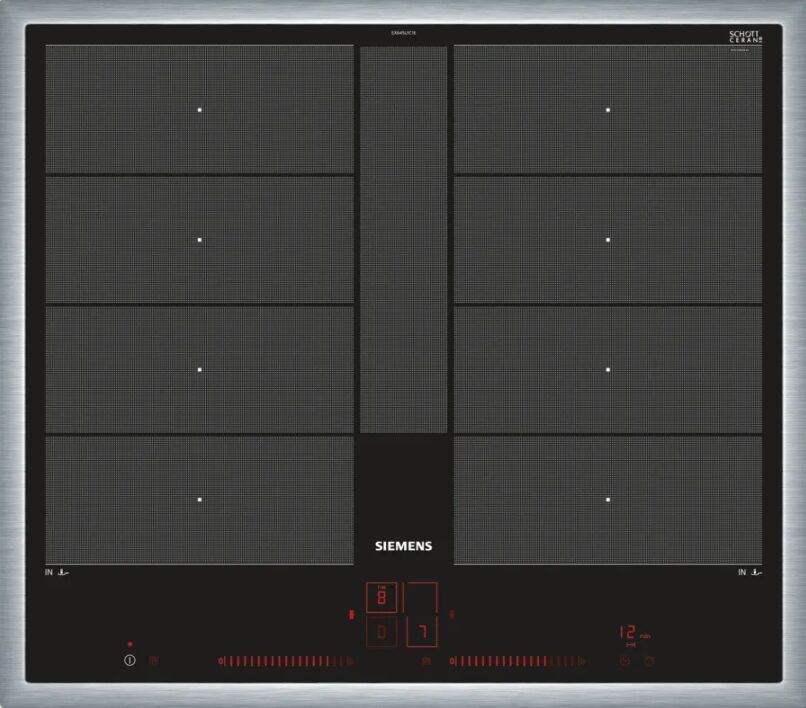
Task: Tap the rightmost timer icon
Action: (649, 661)
